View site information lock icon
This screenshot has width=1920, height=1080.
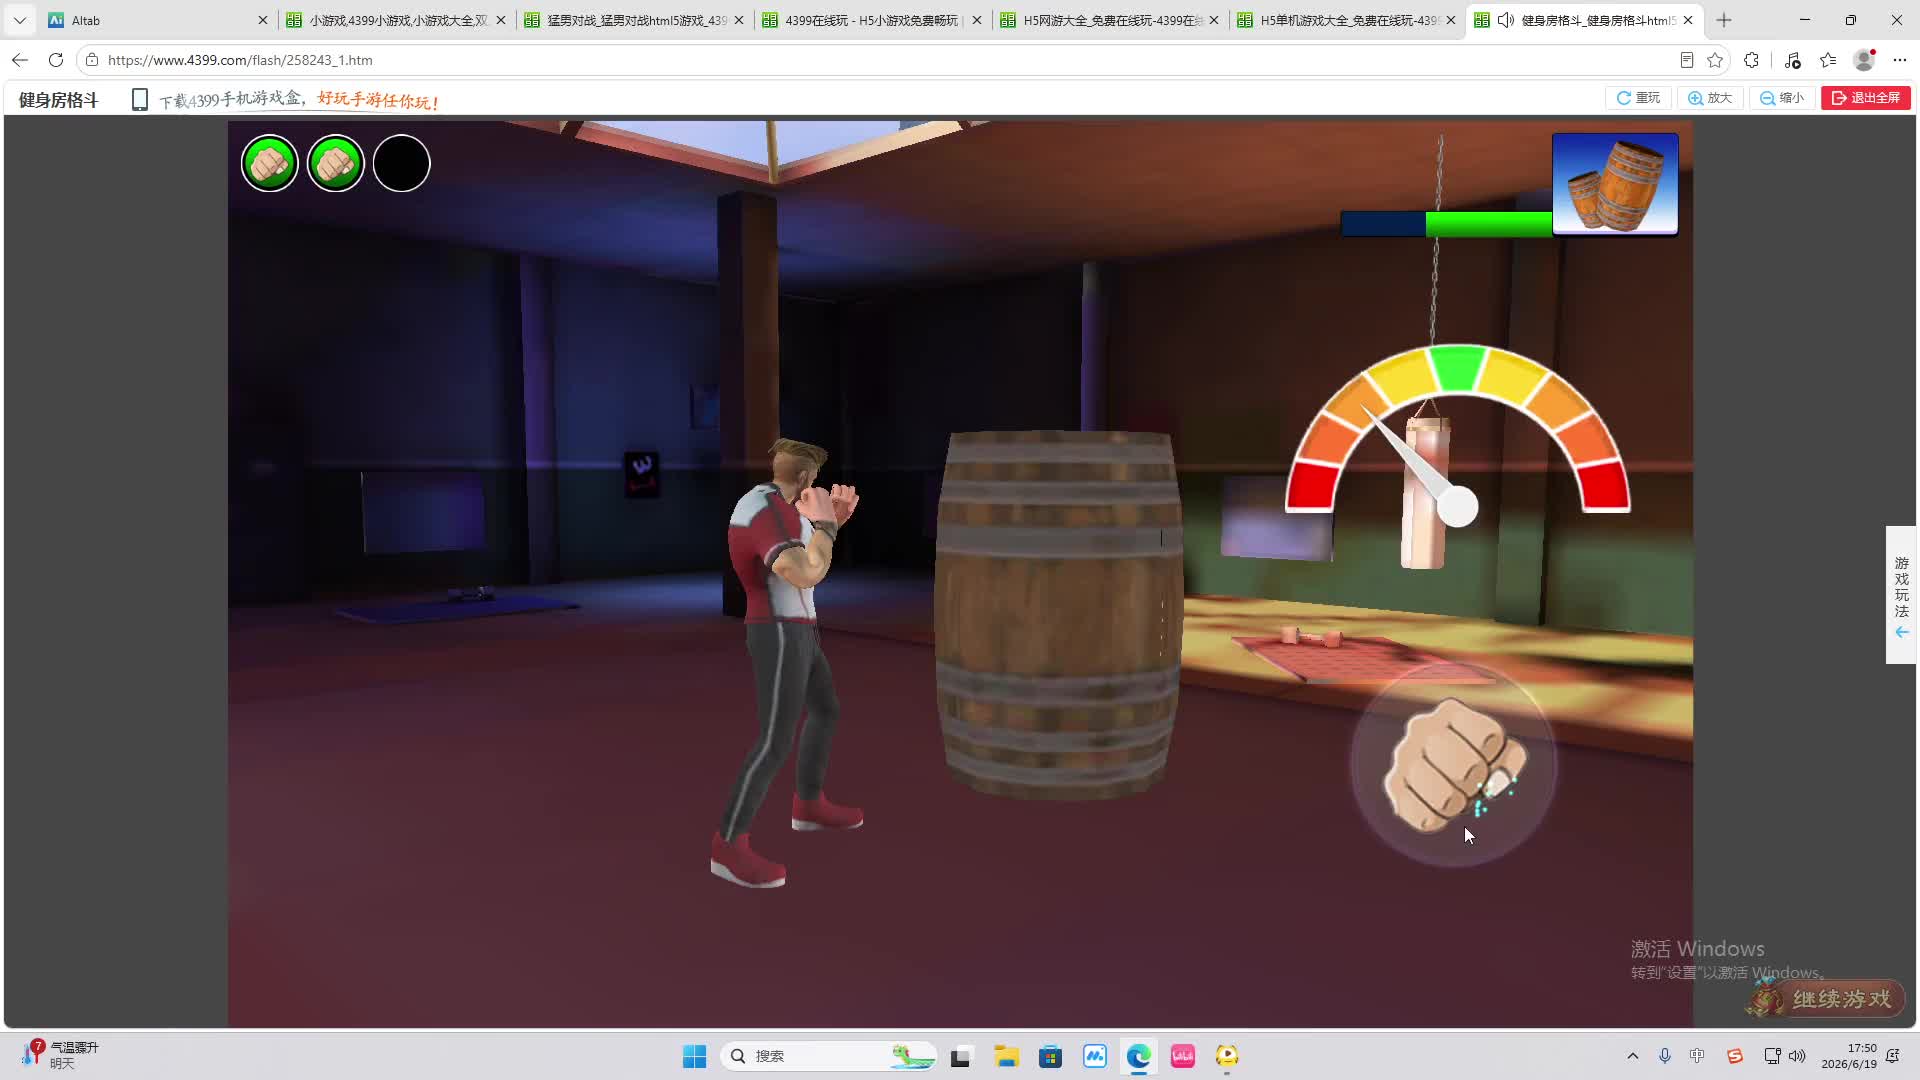point(92,60)
